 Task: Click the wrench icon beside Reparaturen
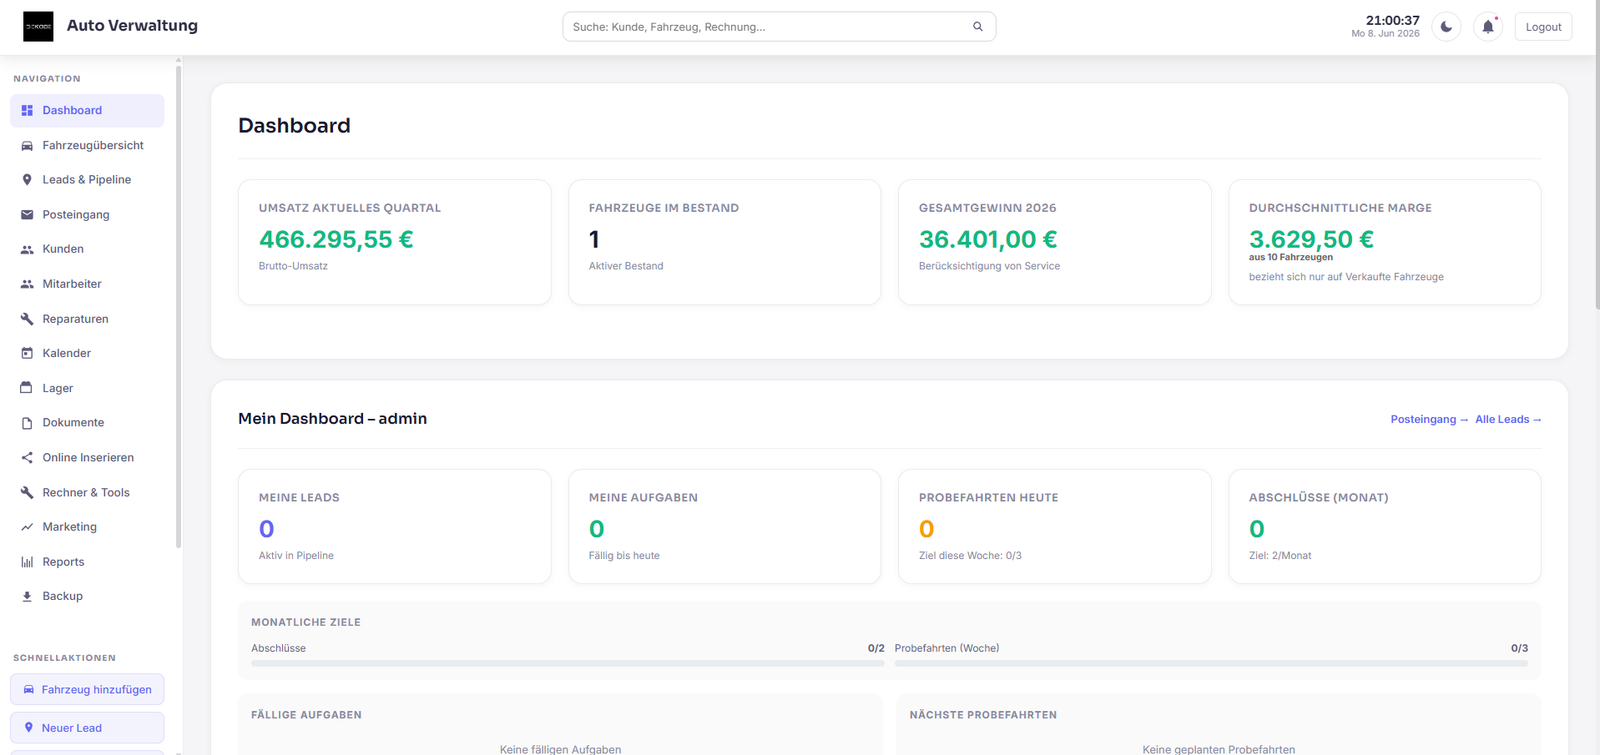click(x=27, y=319)
